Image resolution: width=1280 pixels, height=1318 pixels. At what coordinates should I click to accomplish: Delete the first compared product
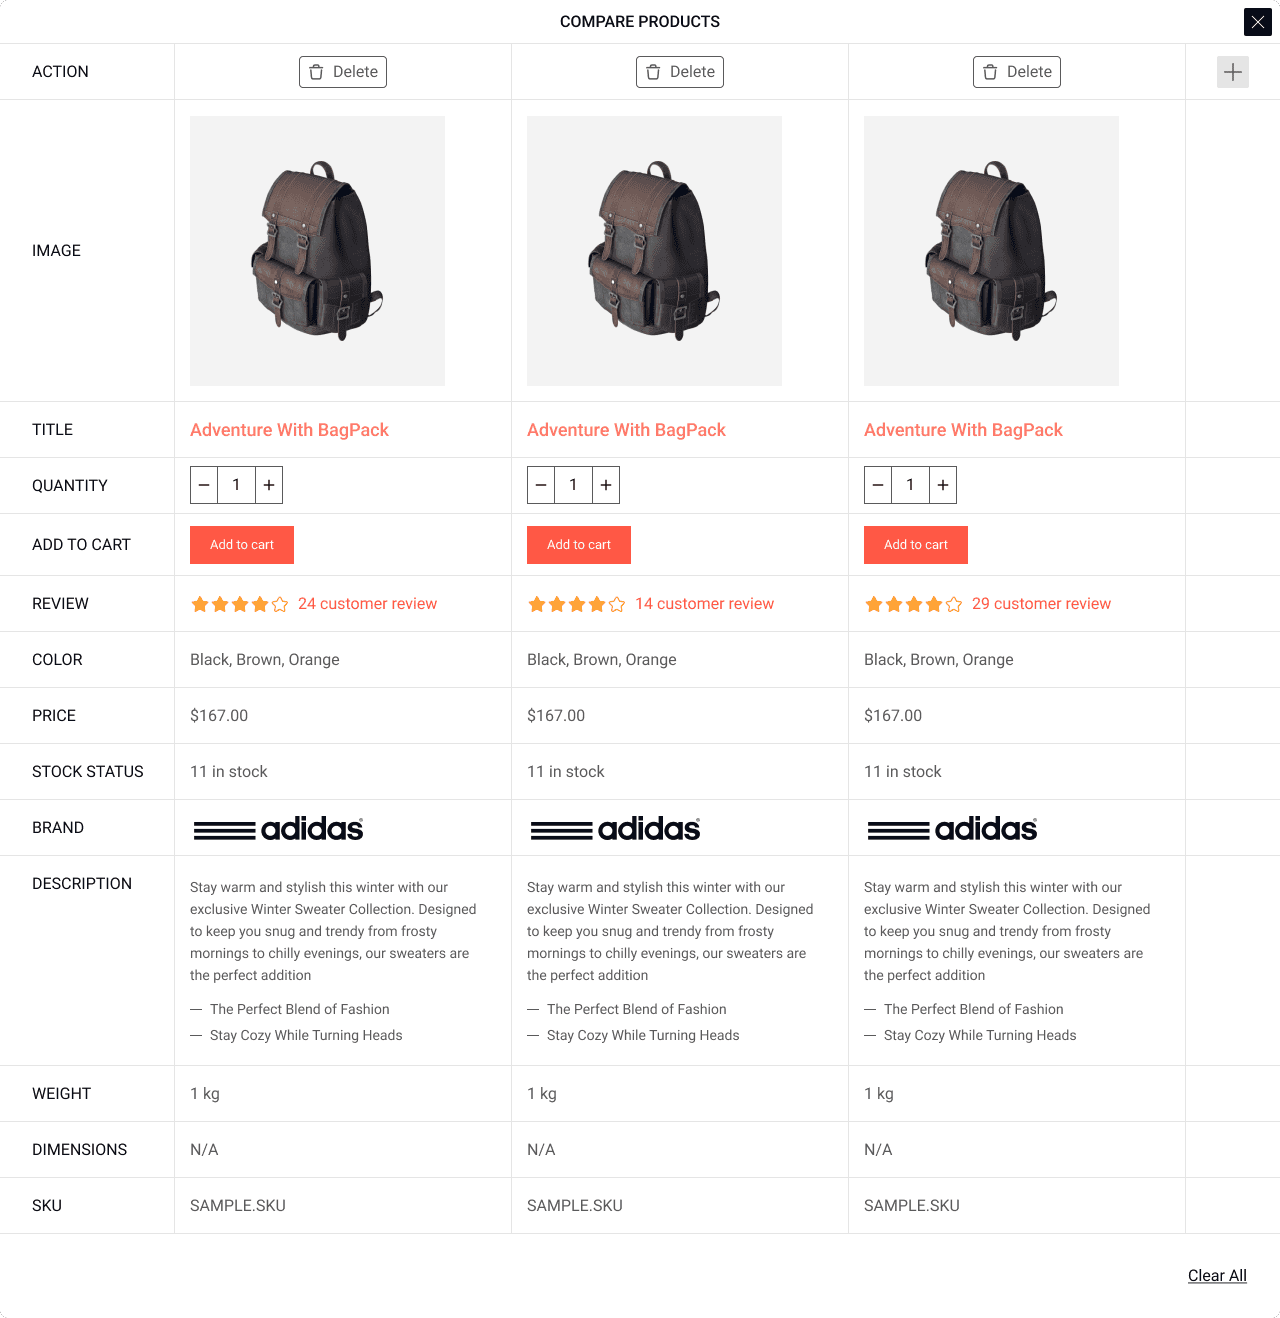pyautogui.click(x=343, y=72)
